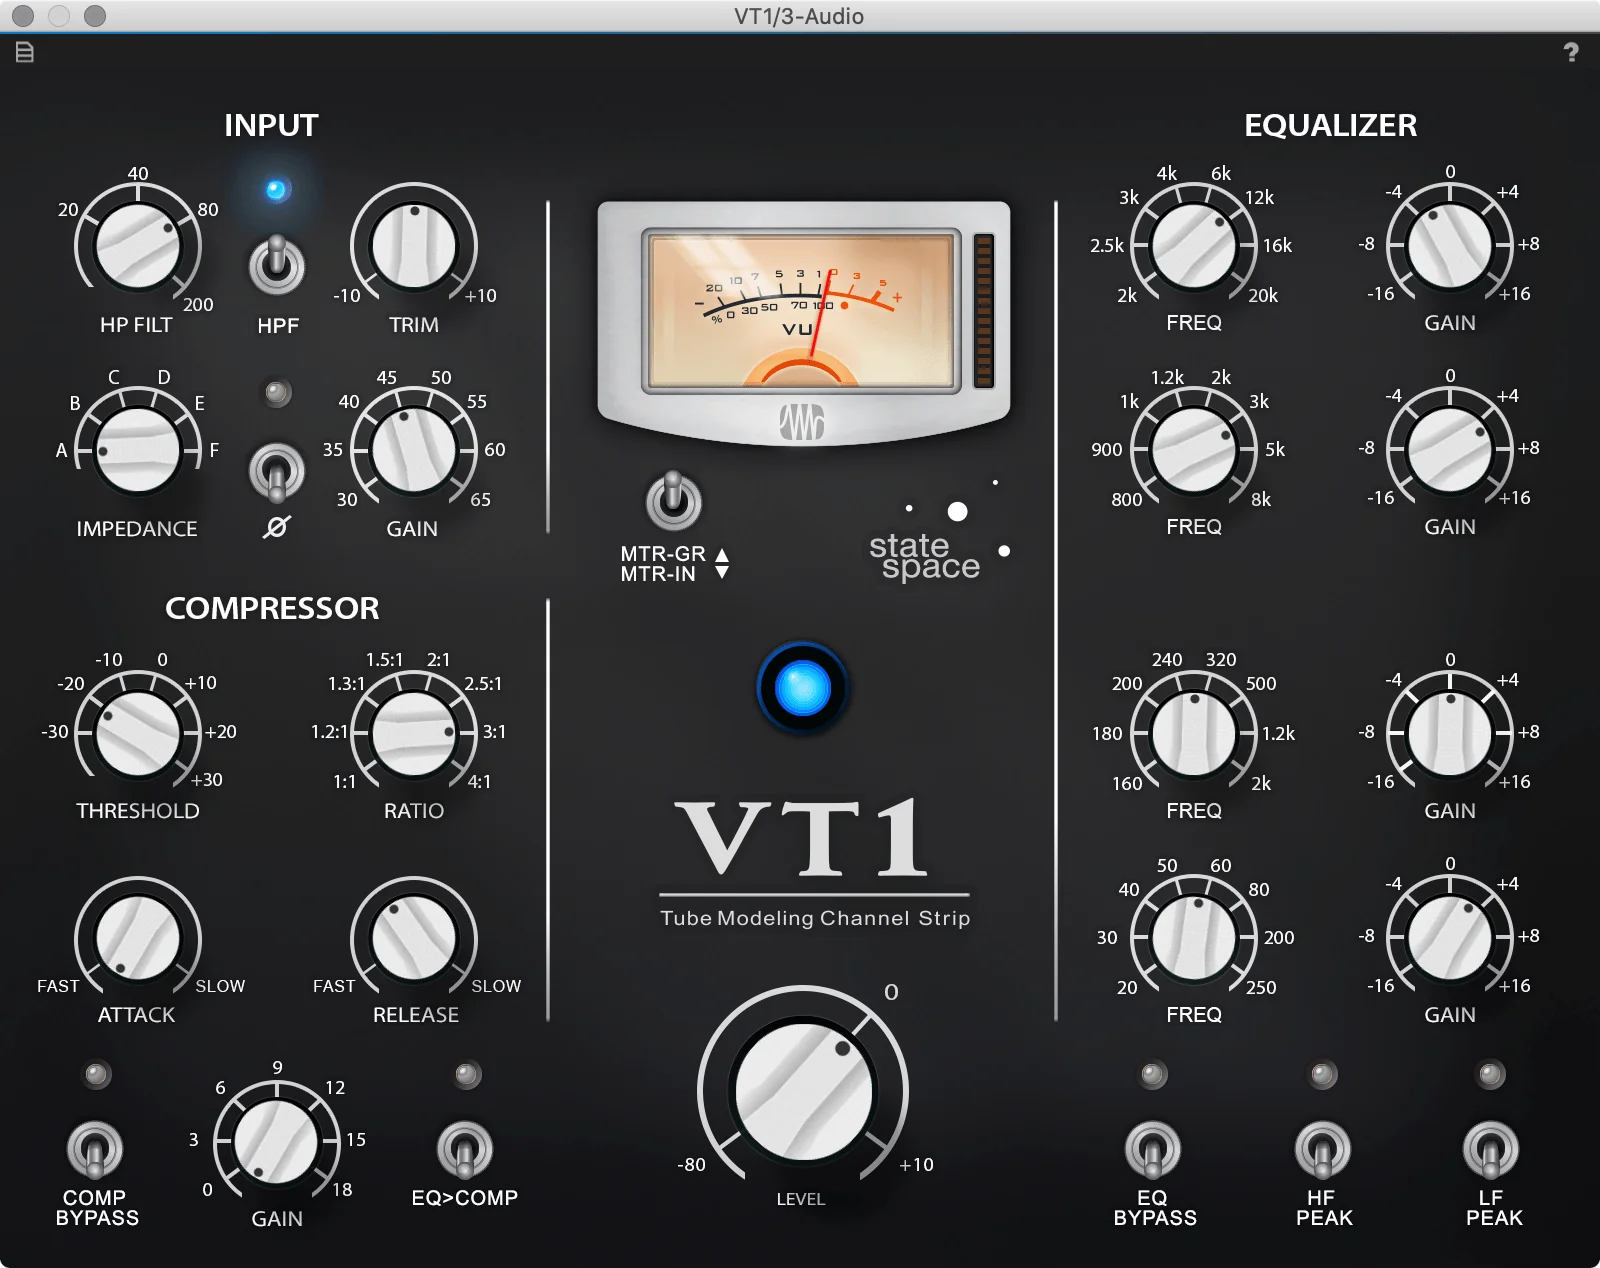Click the HP FILT knob
1600x1268 pixels.
138,246
